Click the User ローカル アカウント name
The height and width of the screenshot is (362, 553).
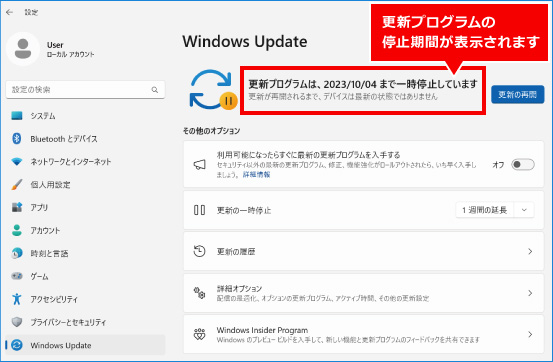click(71, 49)
